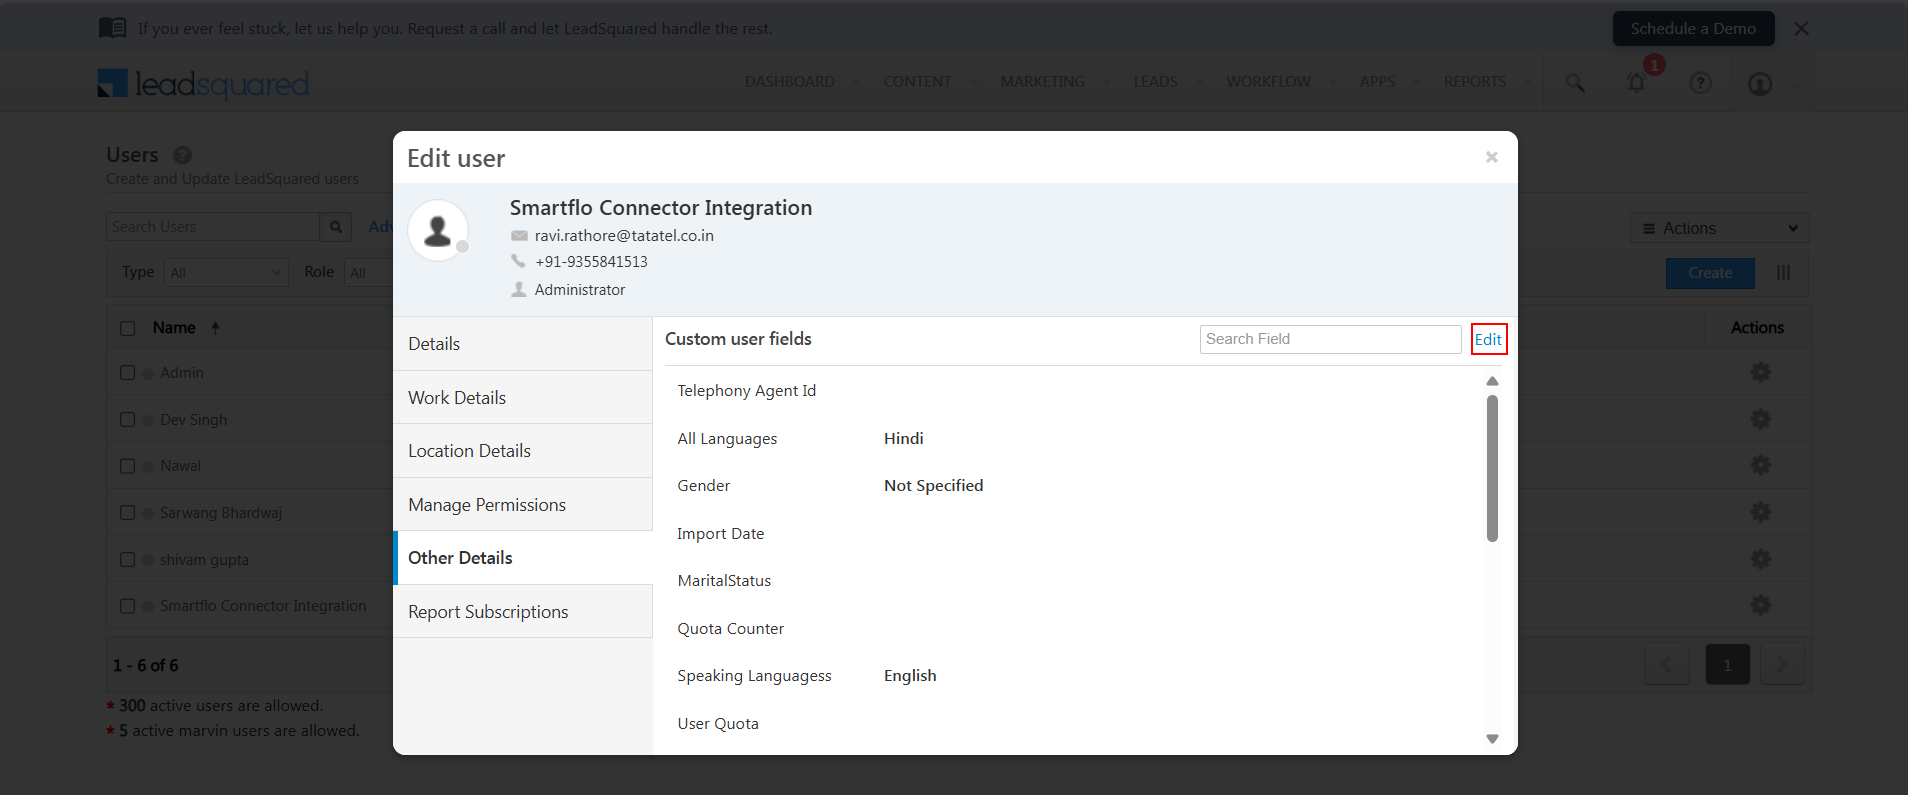
Task: Open Manage Permissions tab
Action: click(523, 505)
